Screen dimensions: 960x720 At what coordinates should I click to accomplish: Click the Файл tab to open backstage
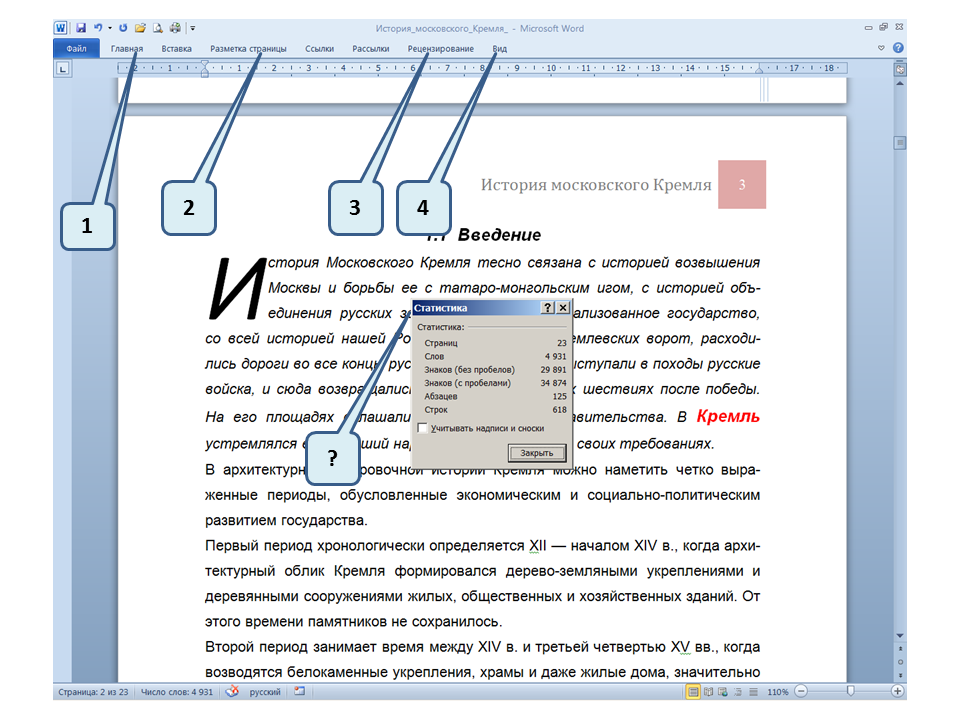(76, 48)
